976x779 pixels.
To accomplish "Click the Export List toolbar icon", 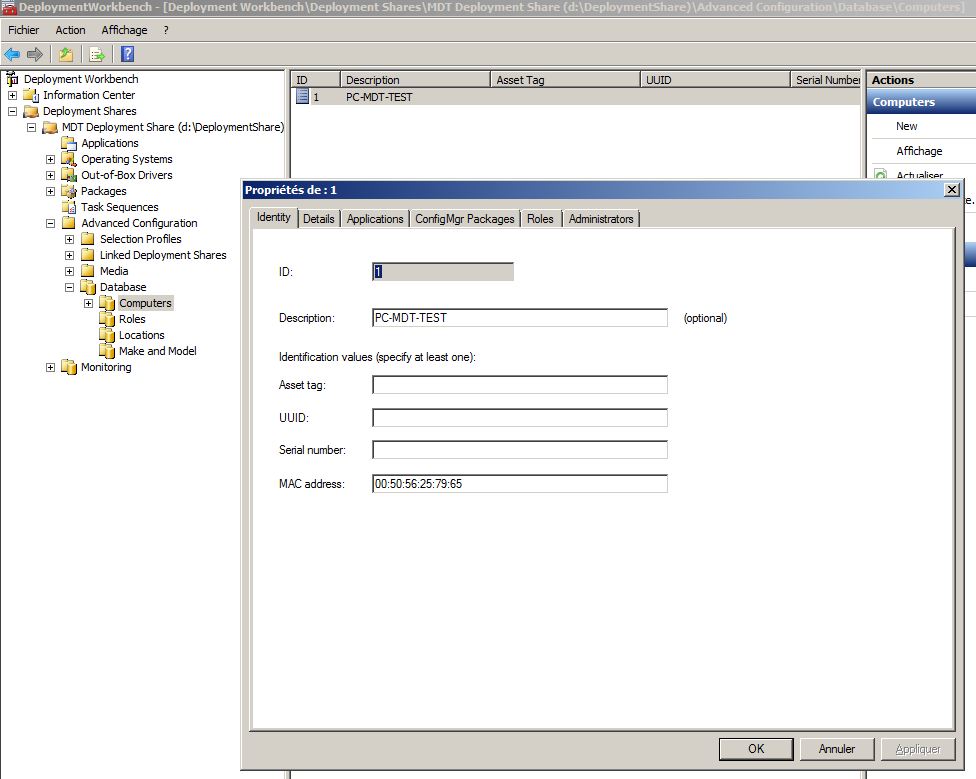I will coord(97,54).
